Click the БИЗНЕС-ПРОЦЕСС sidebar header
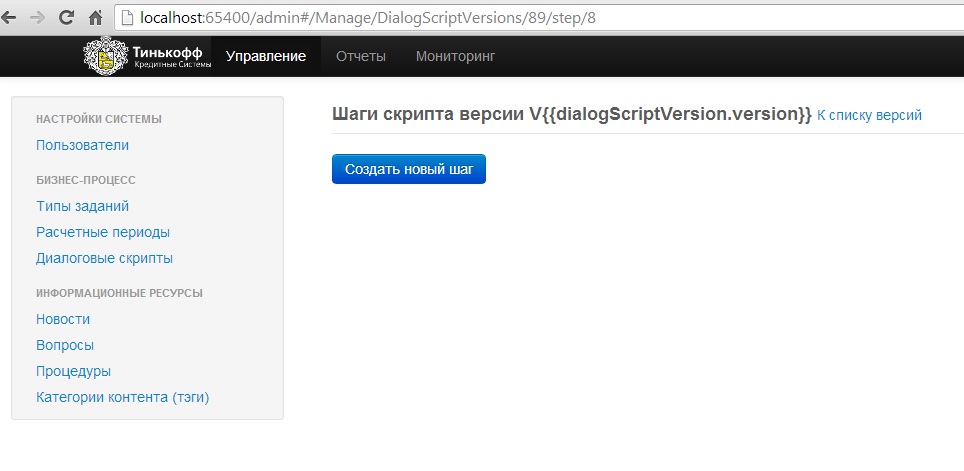964x471 pixels. click(86, 180)
